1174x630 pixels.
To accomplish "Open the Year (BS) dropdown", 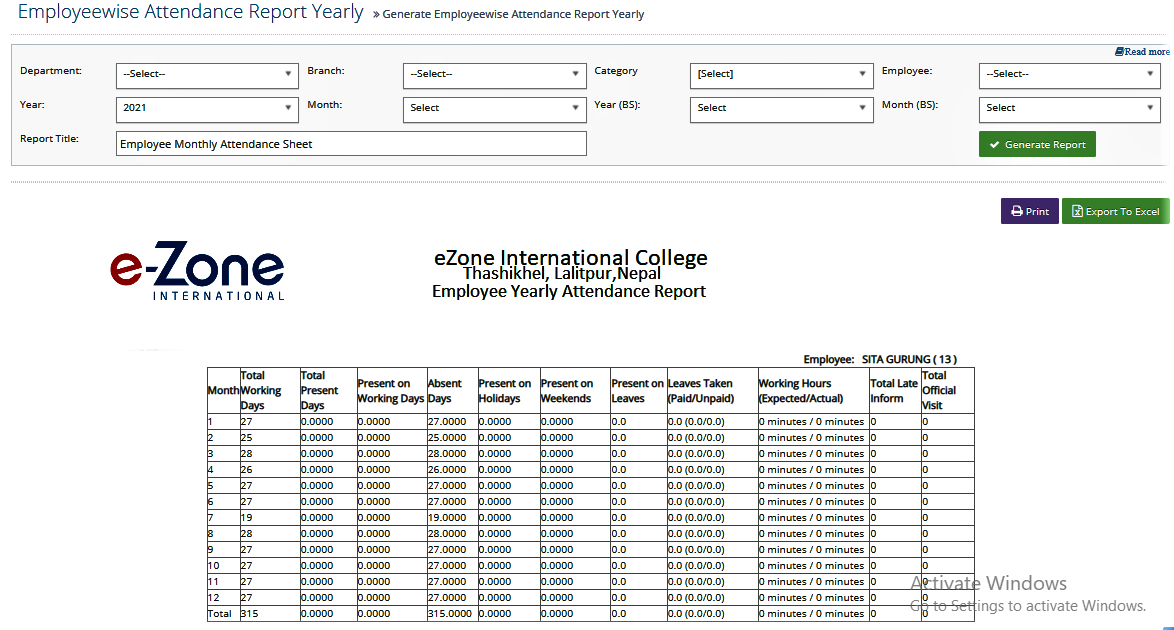I will [x=782, y=108].
